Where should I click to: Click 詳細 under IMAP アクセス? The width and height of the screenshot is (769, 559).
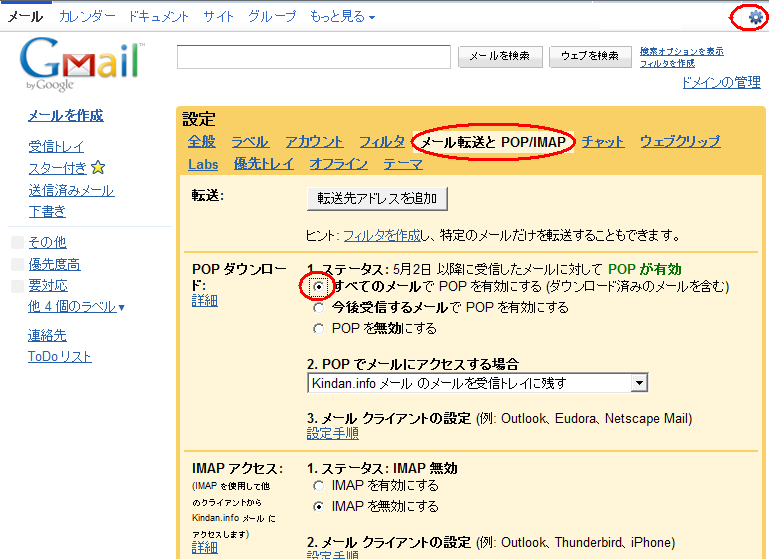pos(205,547)
